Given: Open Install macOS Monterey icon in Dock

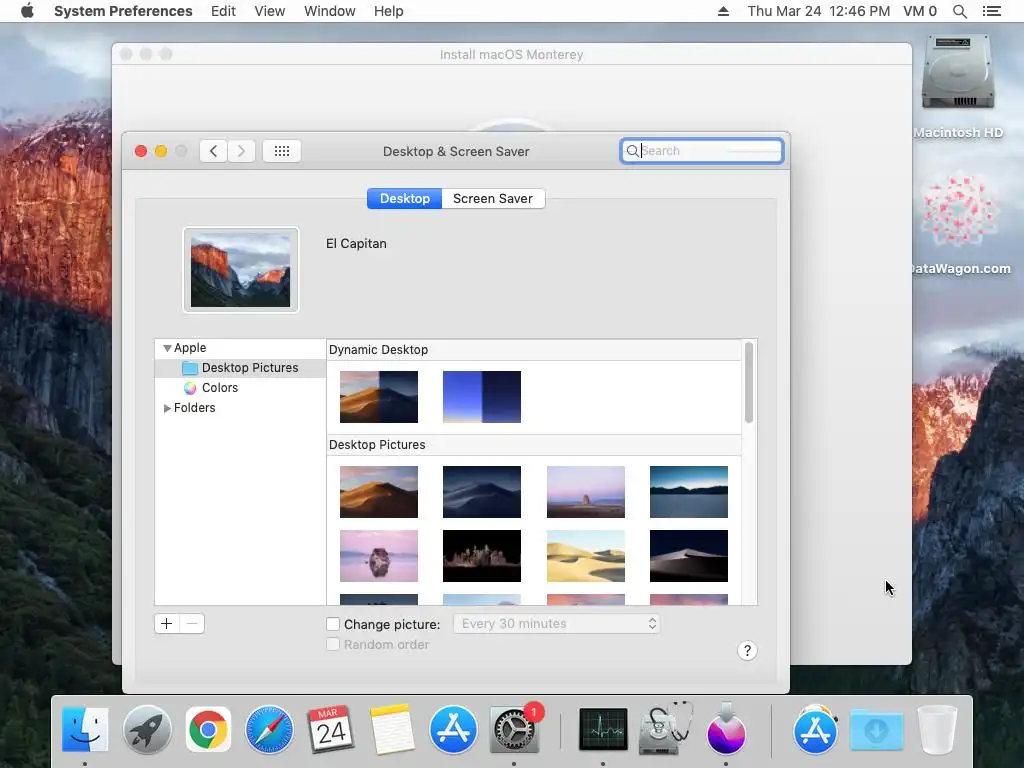Looking at the screenshot, I should click(726, 729).
